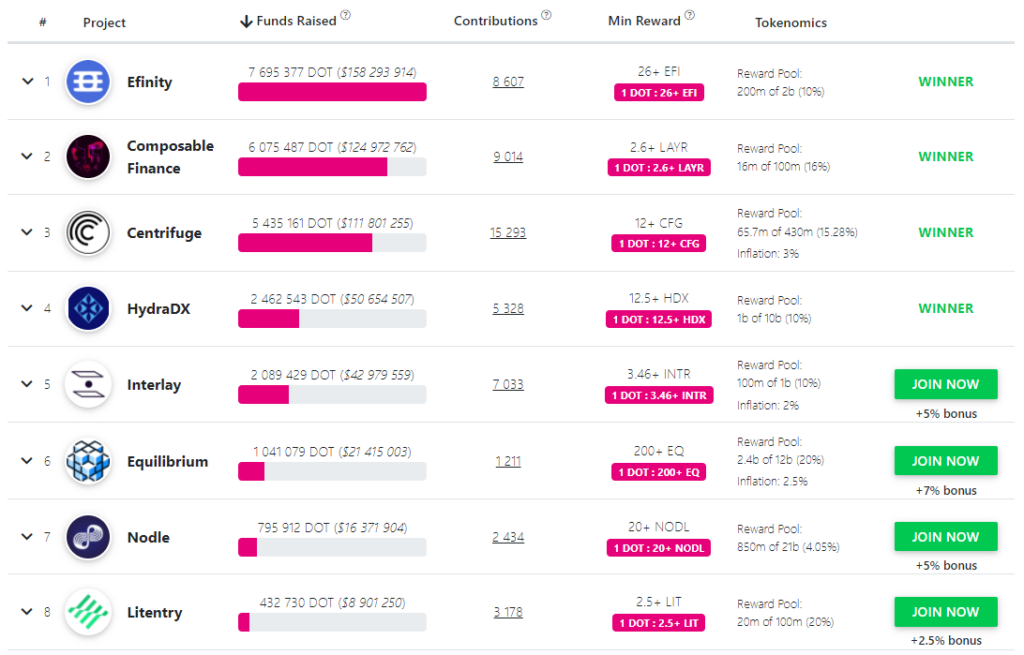Click the Funds Raised help icon
The width and height of the screenshot is (1024, 655).
(346, 16)
